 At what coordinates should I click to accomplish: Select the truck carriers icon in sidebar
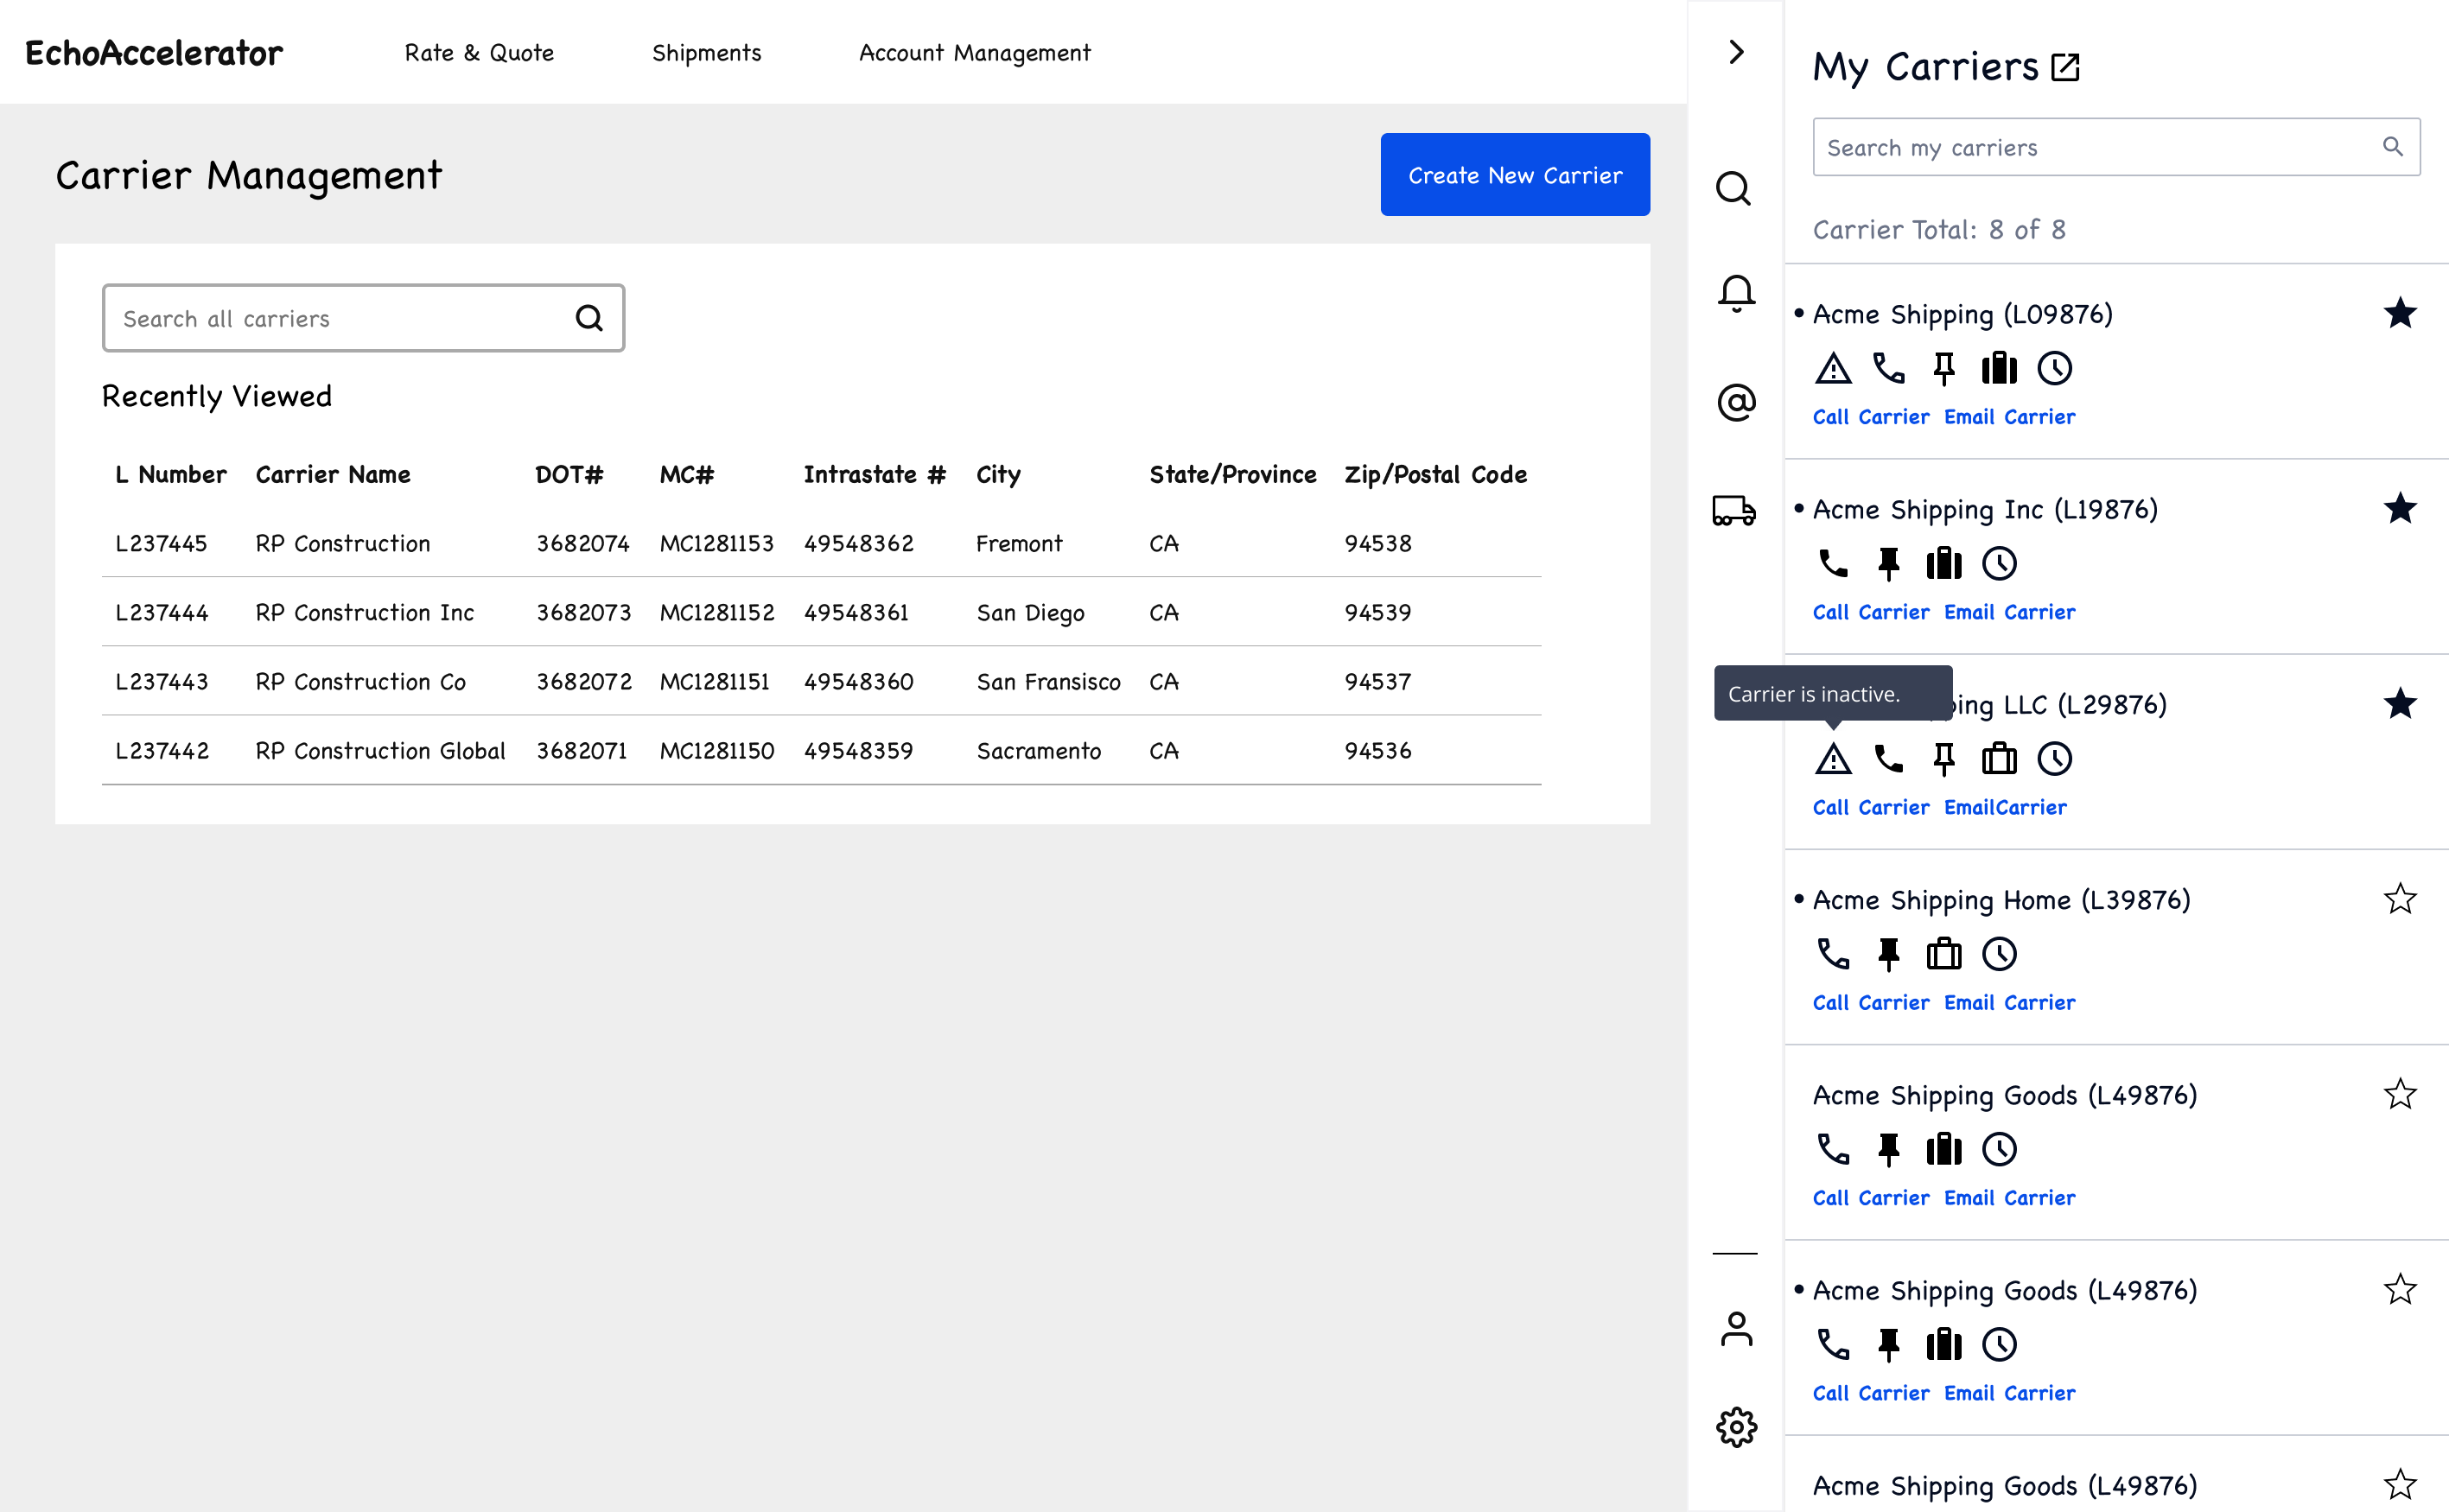coord(1734,510)
